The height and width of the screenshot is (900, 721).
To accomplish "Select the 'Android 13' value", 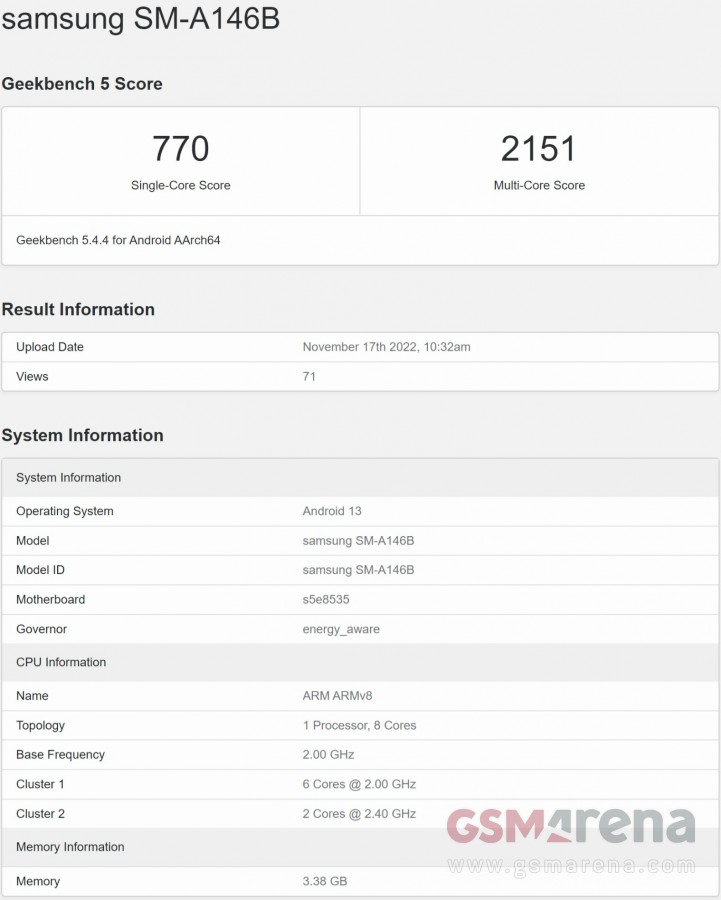I will 332,511.
